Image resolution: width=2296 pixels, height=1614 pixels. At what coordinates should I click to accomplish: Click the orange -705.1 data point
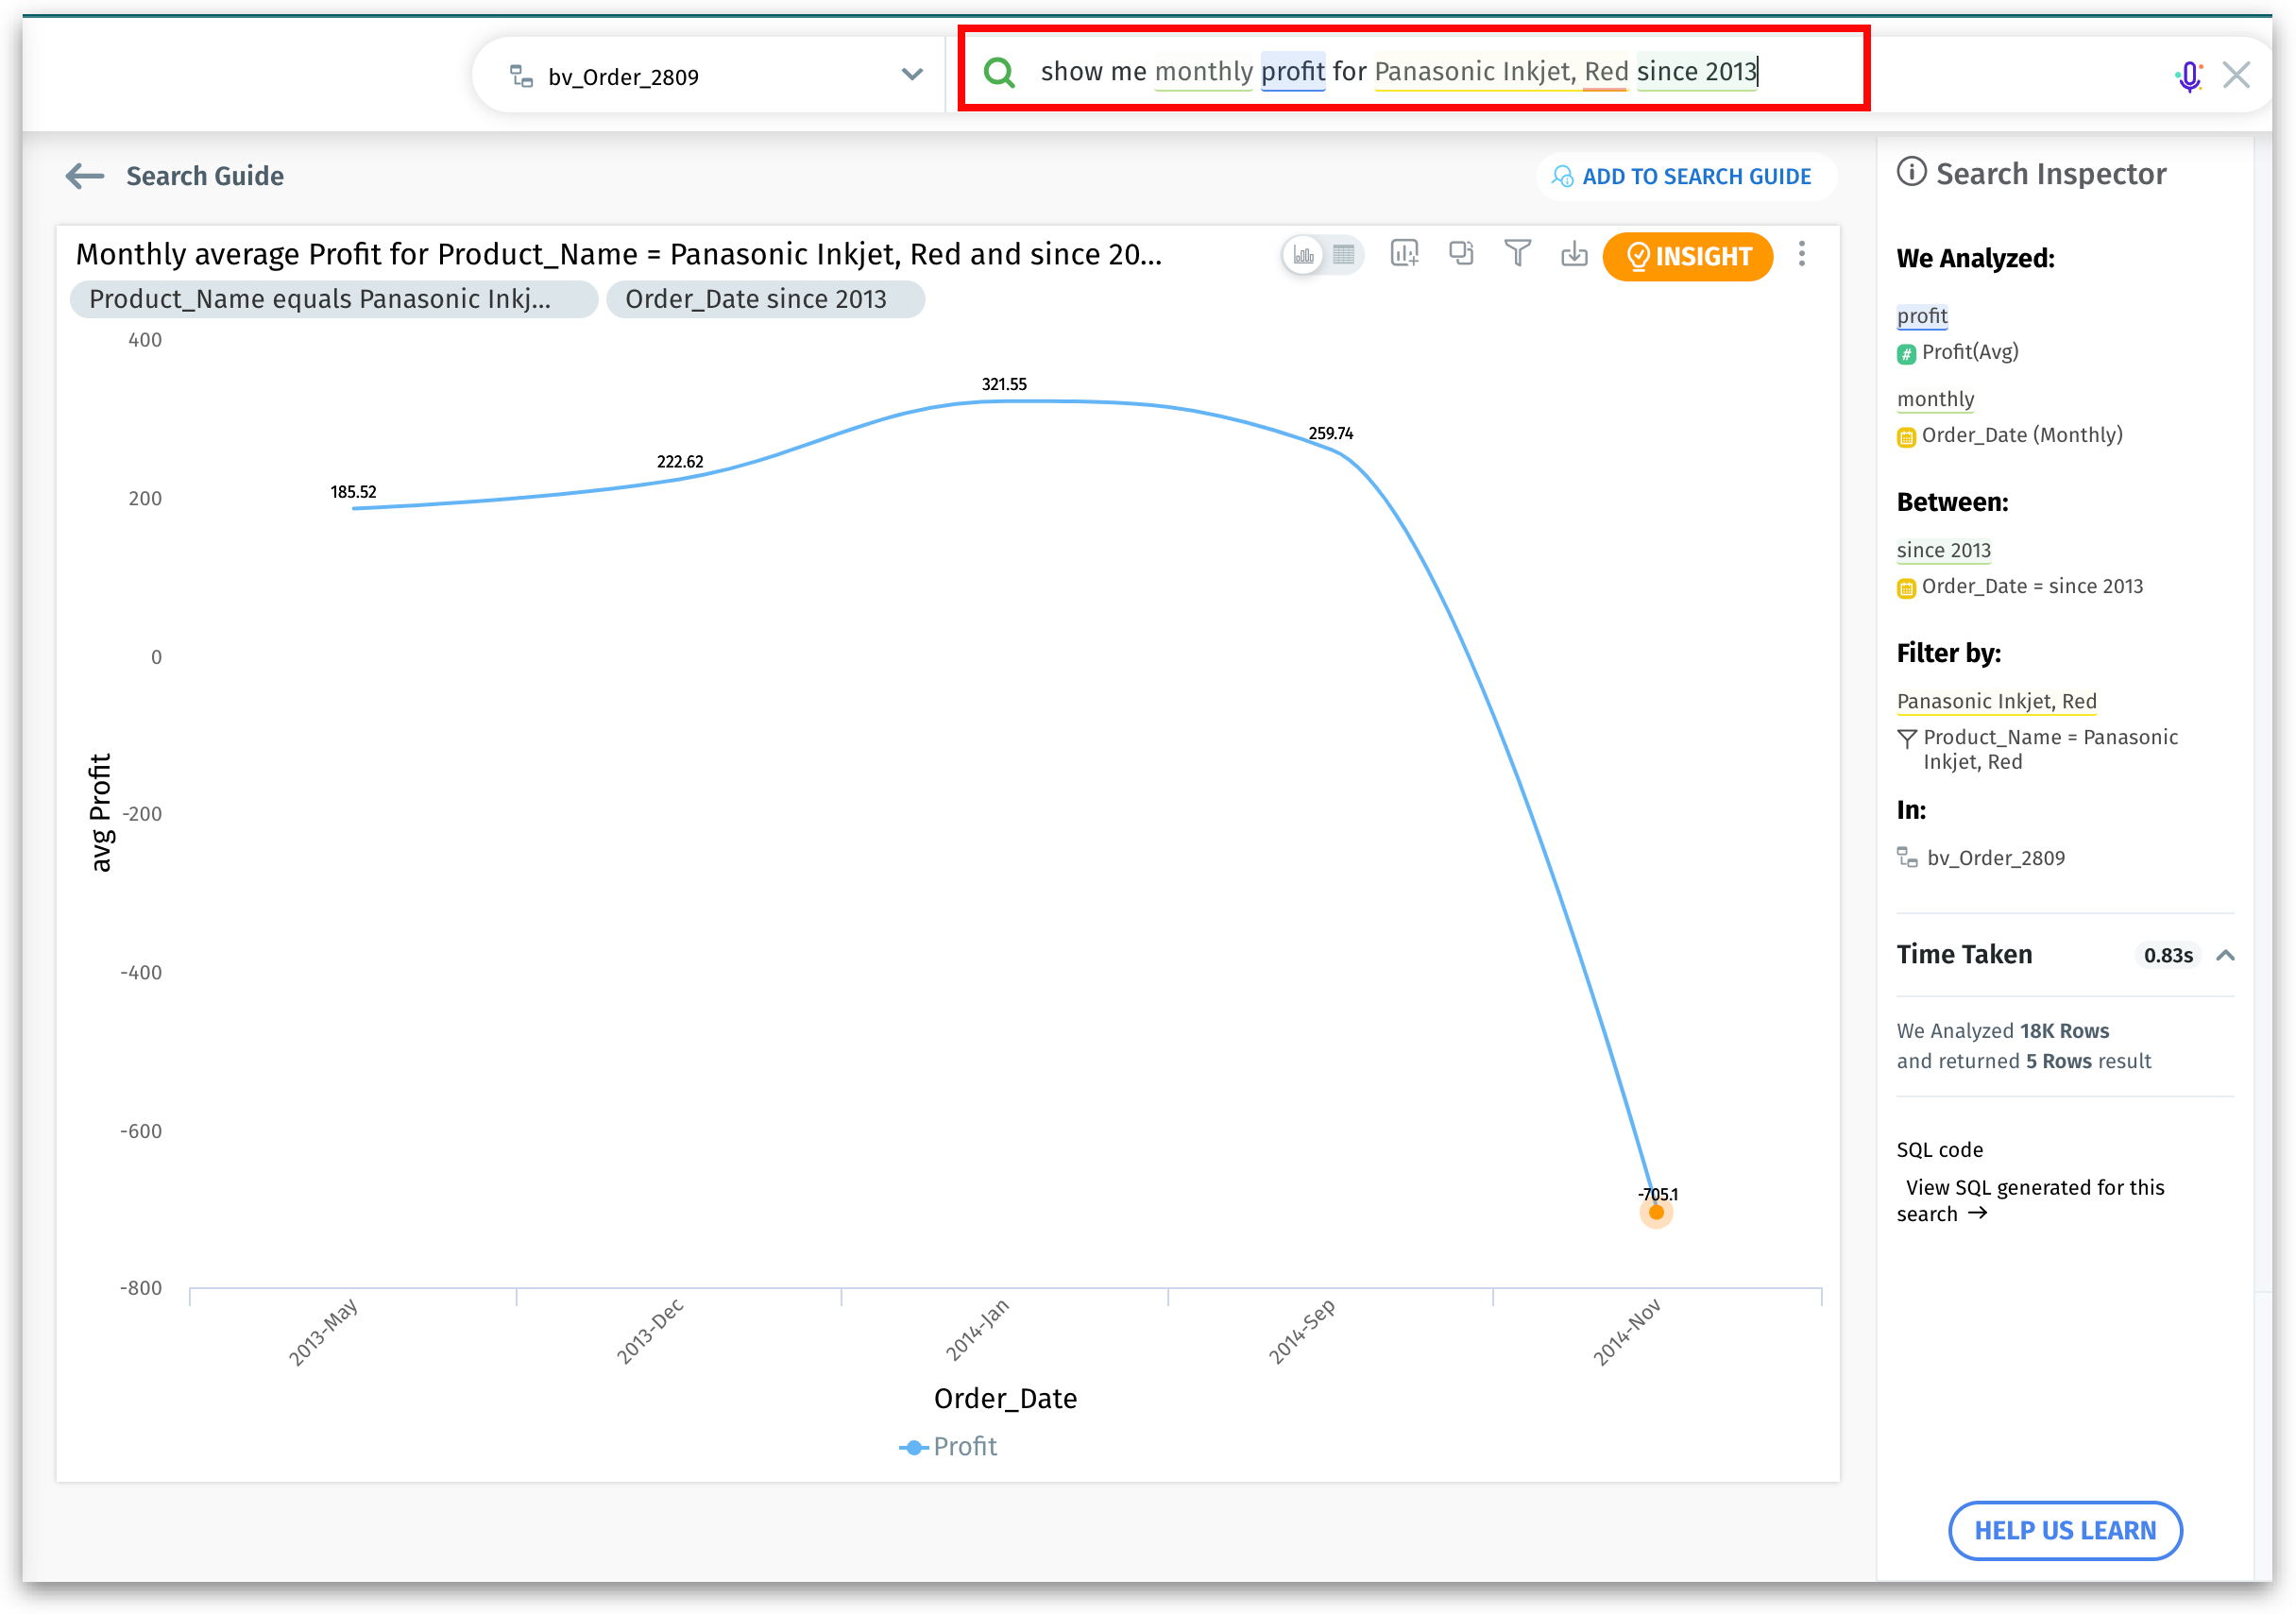[1656, 1213]
